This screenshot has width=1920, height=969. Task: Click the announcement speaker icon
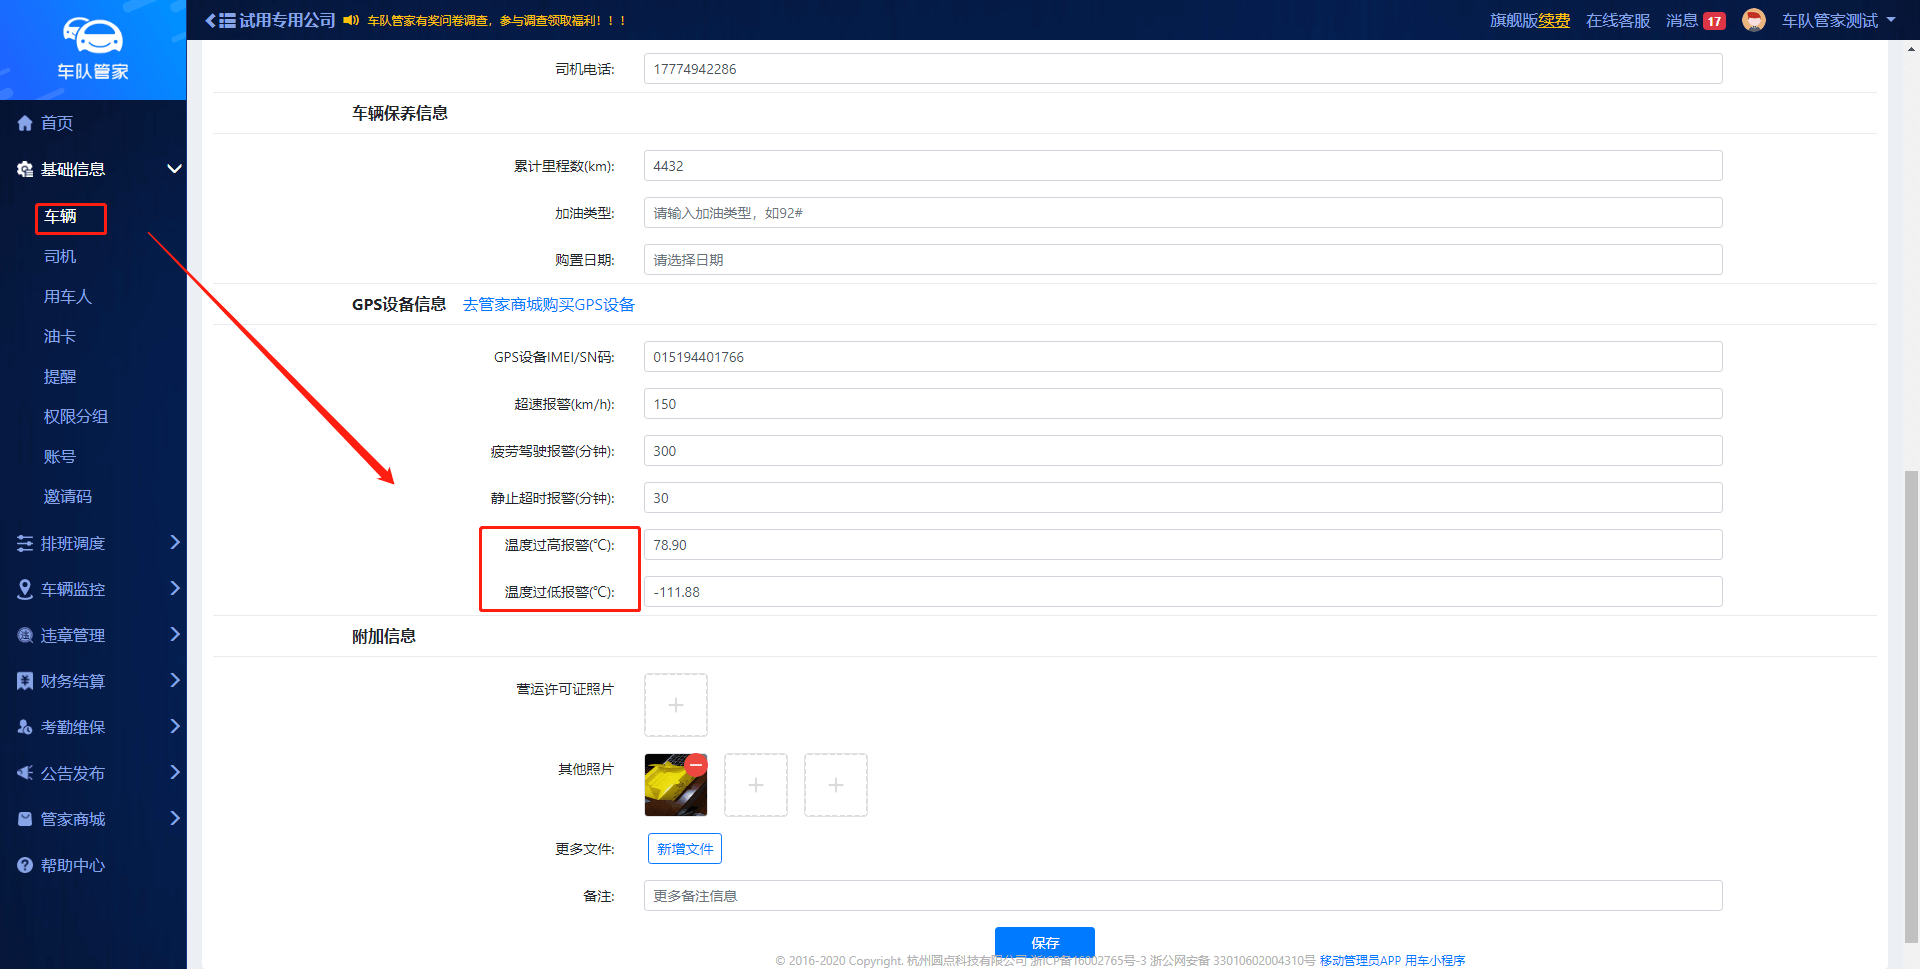click(350, 20)
